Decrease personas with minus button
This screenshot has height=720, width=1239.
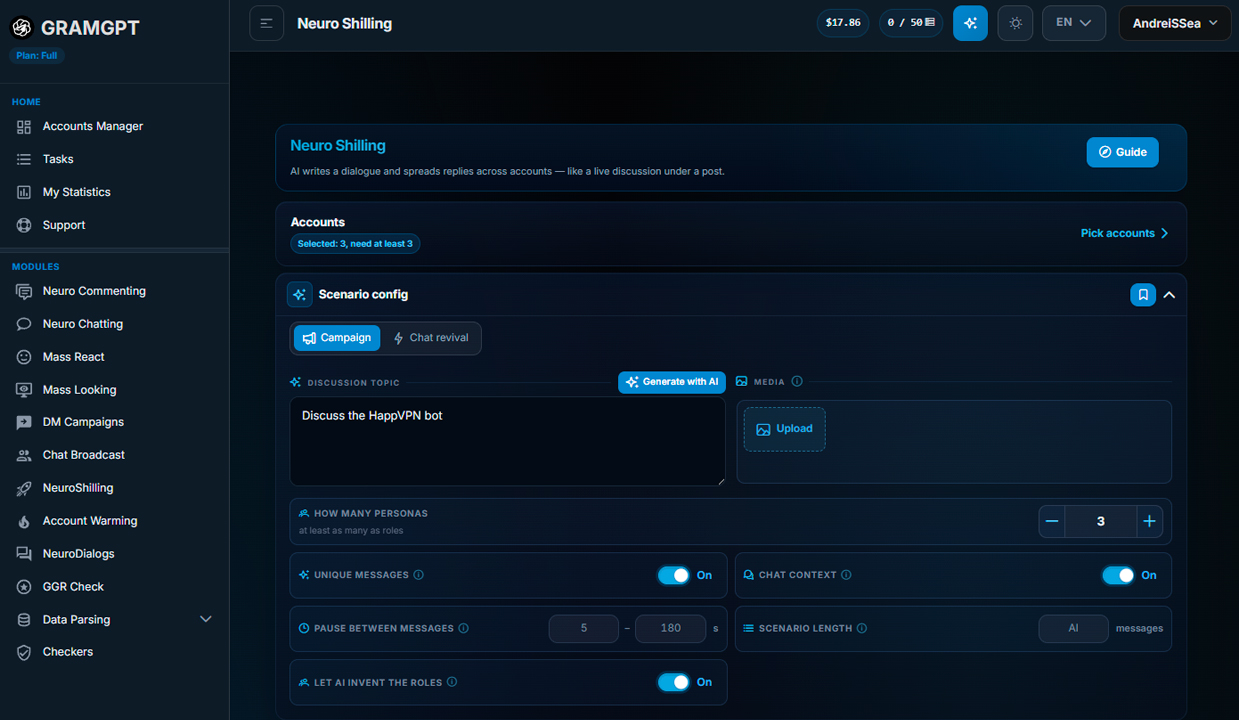[1052, 521]
